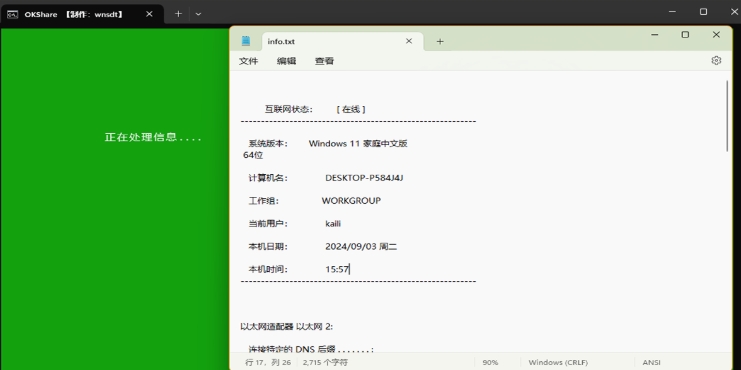Click 正在处理信息 text in terminal
The height and width of the screenshot is (370, 741).
point(153,138)
